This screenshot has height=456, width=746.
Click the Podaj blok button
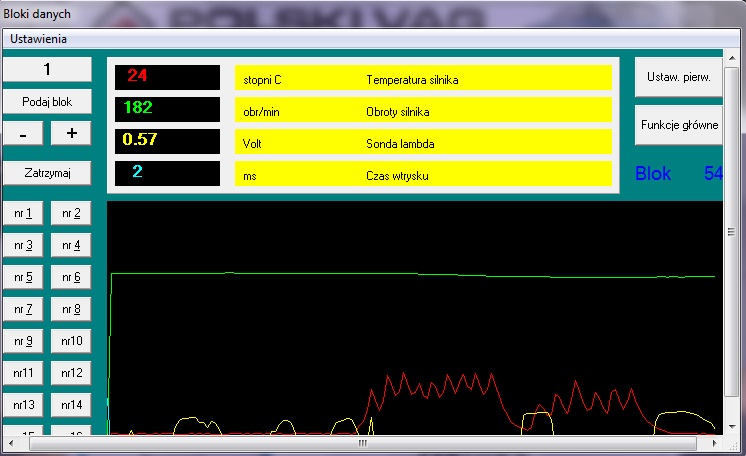pyautogui.click(x=47, y=101)
